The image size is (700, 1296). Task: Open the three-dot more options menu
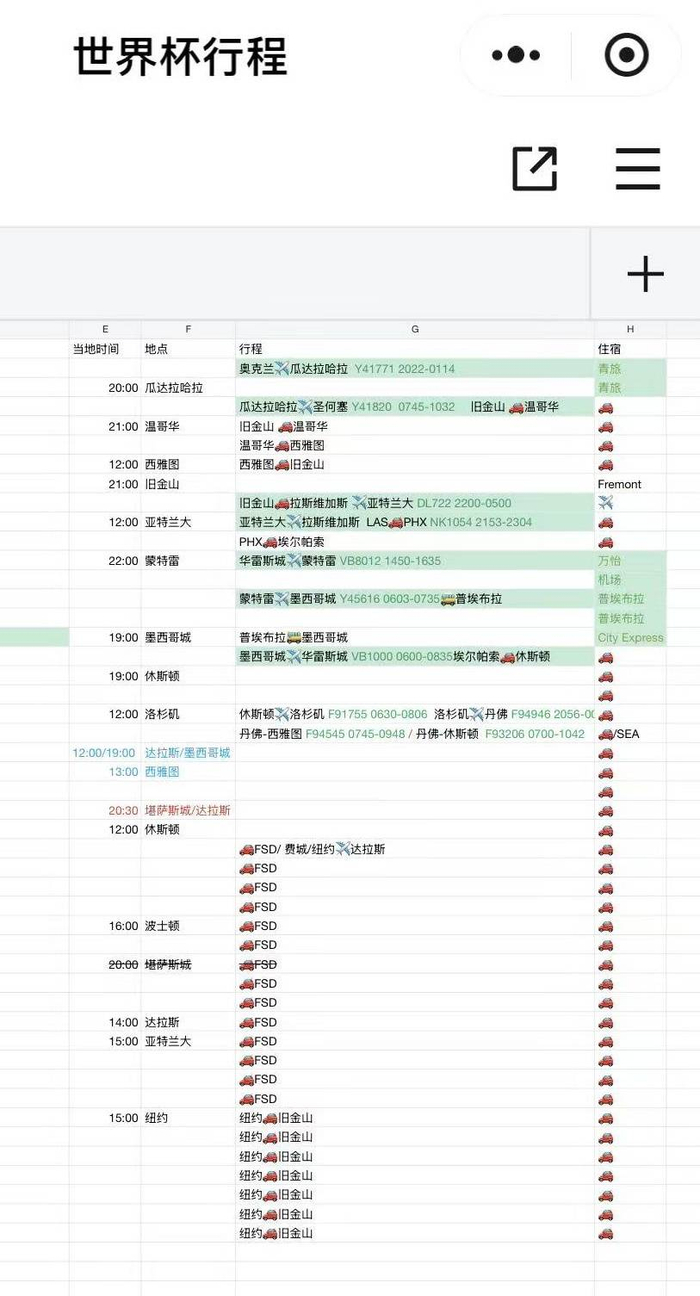pyautogui.click(x=516, y=55)
